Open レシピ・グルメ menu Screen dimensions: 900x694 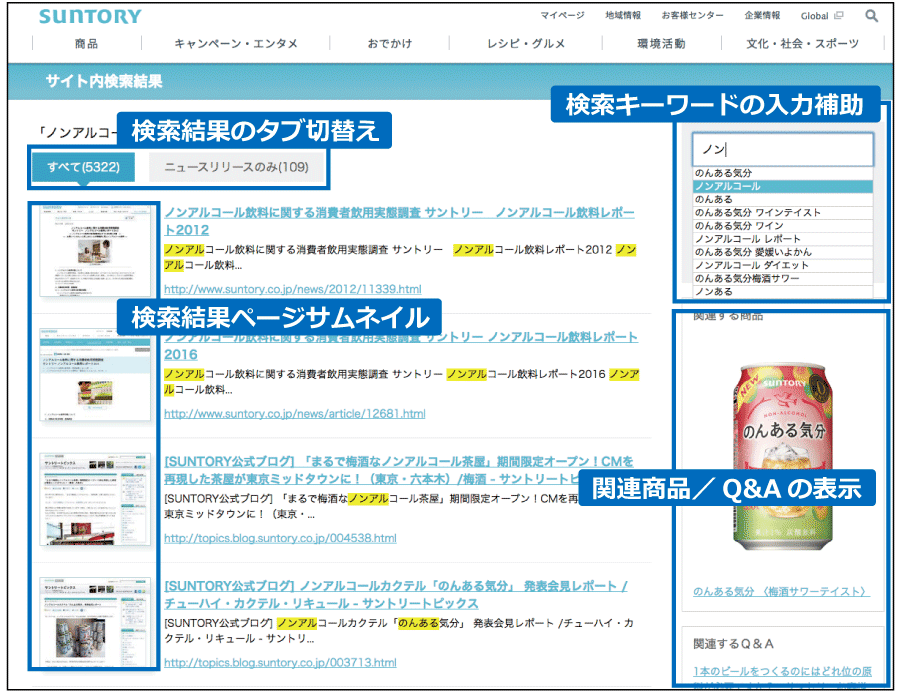(x=526, y=44)
